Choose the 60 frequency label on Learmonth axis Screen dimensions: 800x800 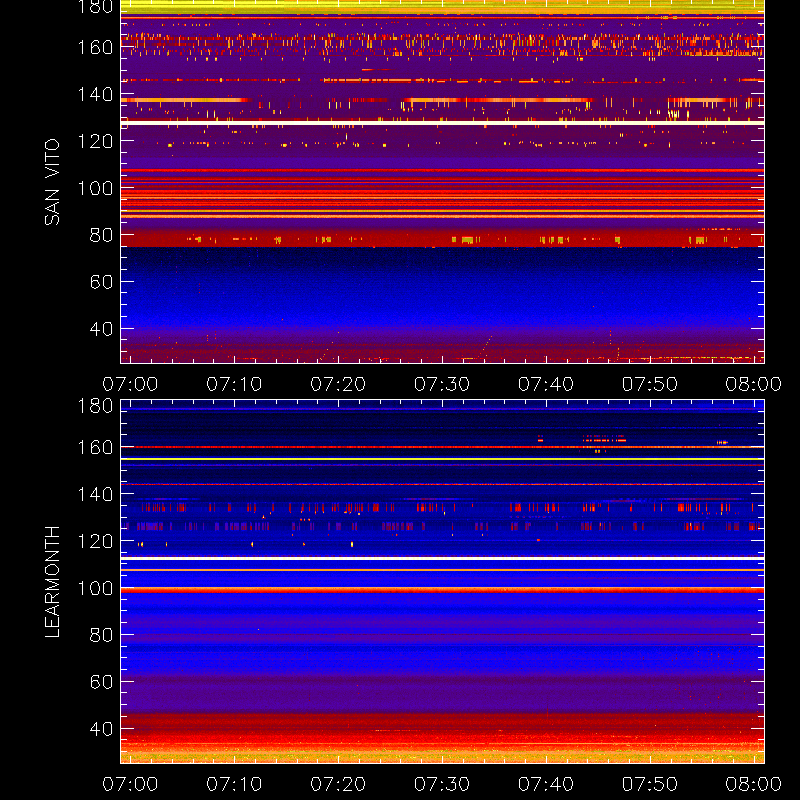pyautogui.click(x=101, y=682)
